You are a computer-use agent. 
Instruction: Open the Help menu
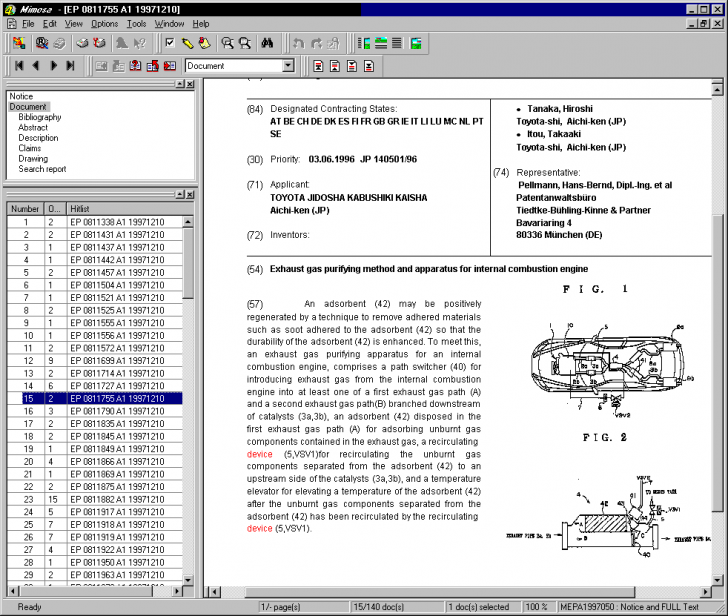pos(201,24)
